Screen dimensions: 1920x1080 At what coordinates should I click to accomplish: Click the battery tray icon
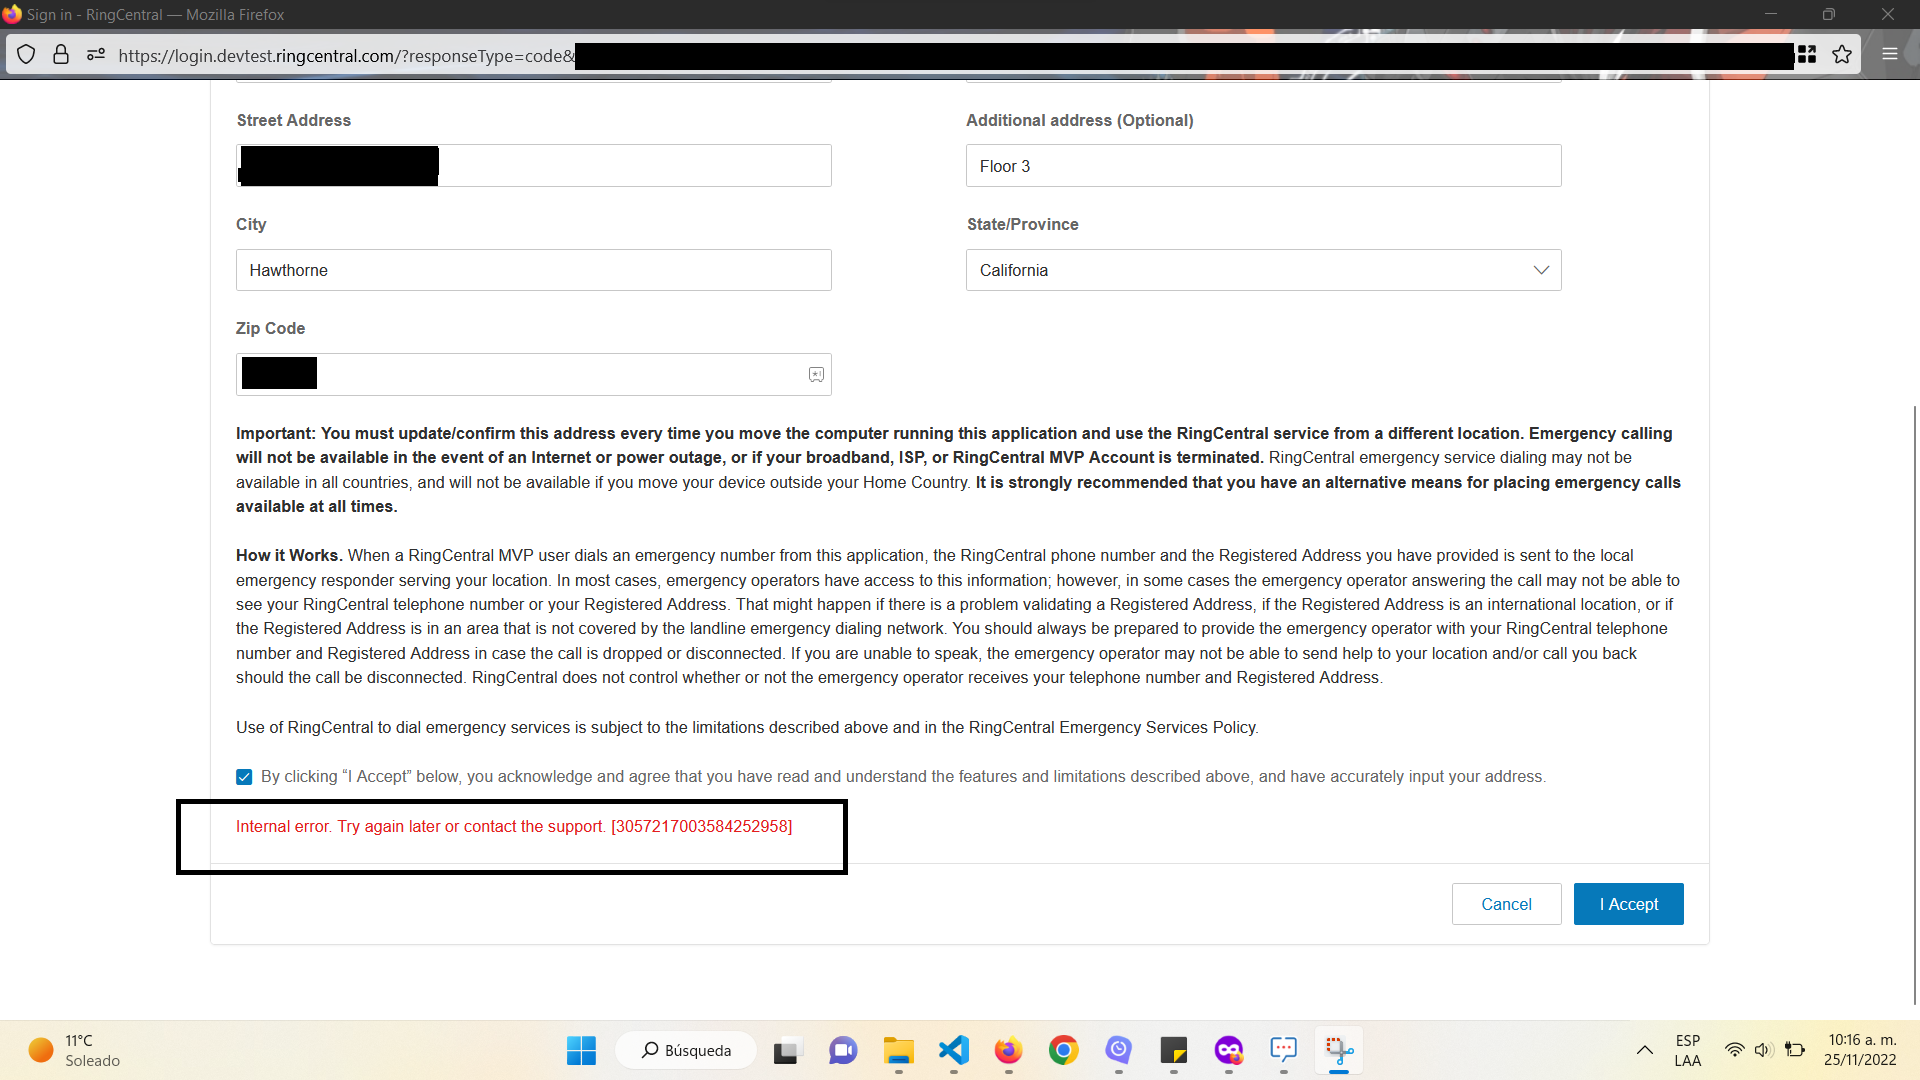point(1795,1050)
